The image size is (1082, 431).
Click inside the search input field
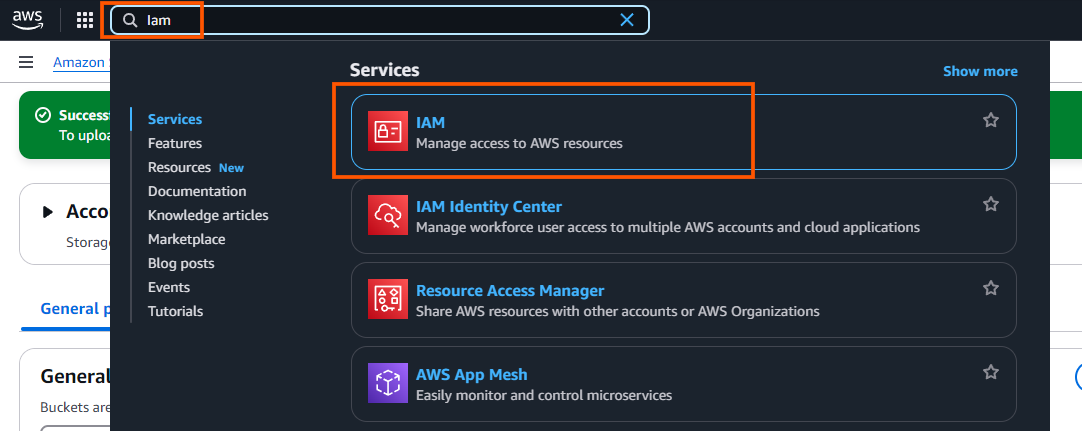click(x=380, y=20)
